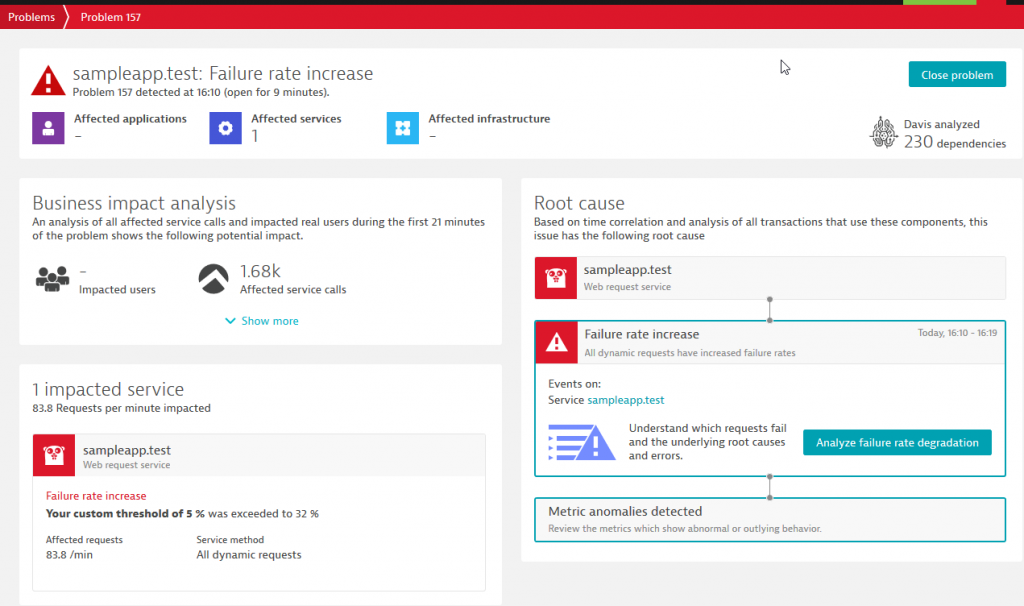Click the Failure rate increase warning icon
Viewport: 1024px width, 606px height.
(556, 342)
